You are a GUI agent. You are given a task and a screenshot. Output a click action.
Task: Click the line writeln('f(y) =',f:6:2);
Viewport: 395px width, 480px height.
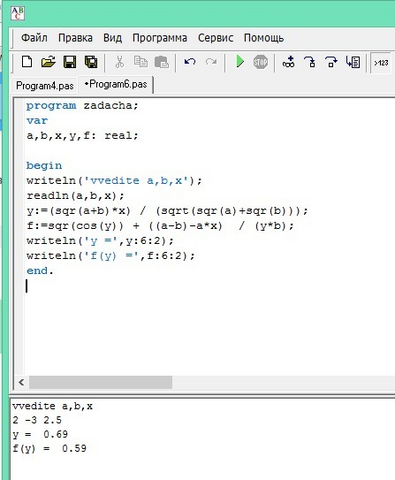coord(111,256)
